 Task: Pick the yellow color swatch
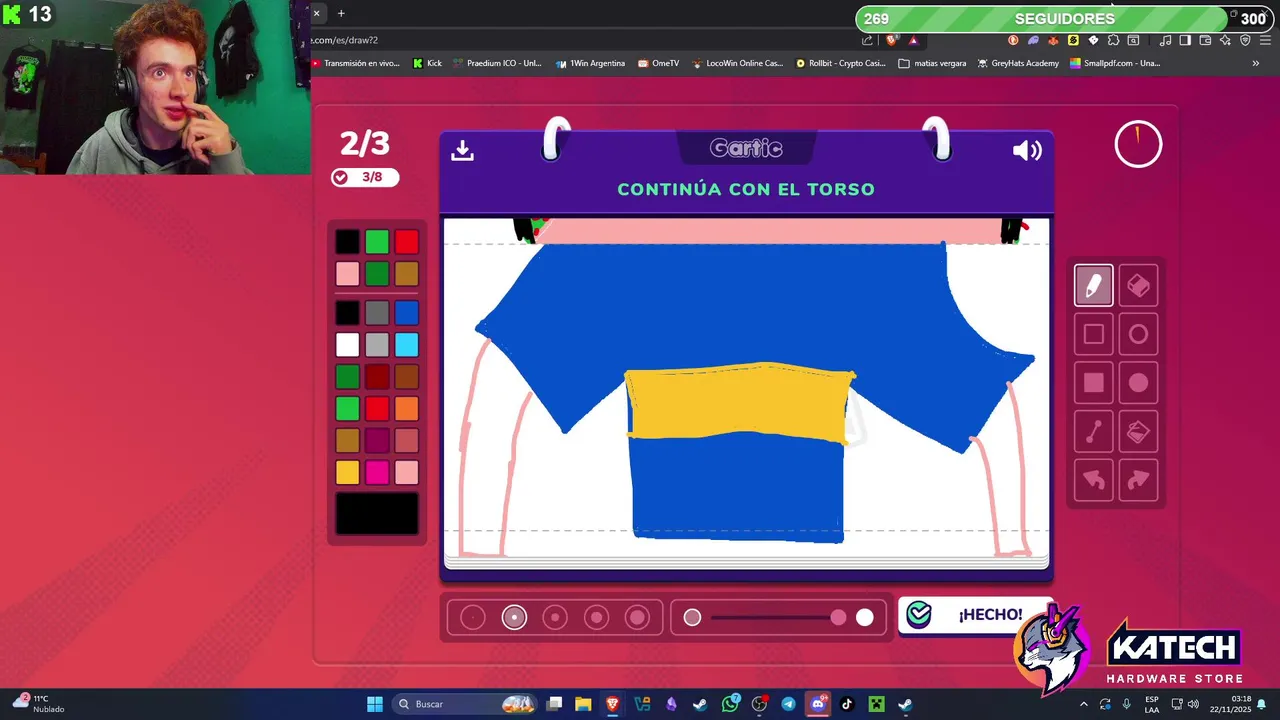point(347,472)
